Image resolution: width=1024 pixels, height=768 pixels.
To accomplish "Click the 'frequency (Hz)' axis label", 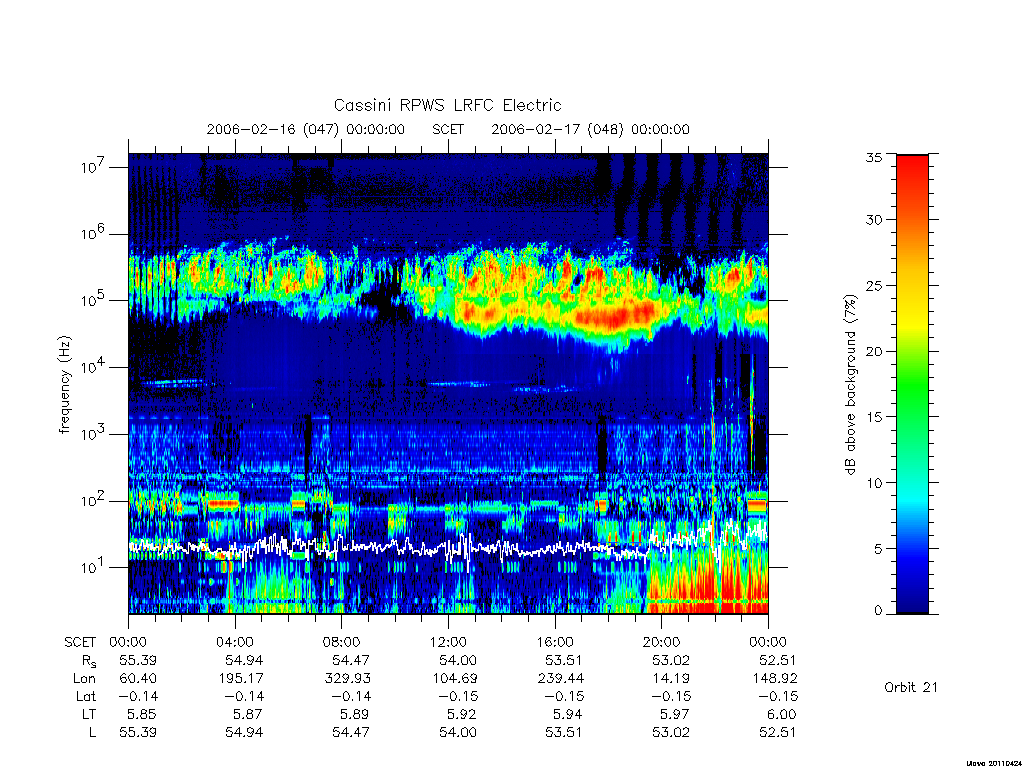I will coord(64,385).
